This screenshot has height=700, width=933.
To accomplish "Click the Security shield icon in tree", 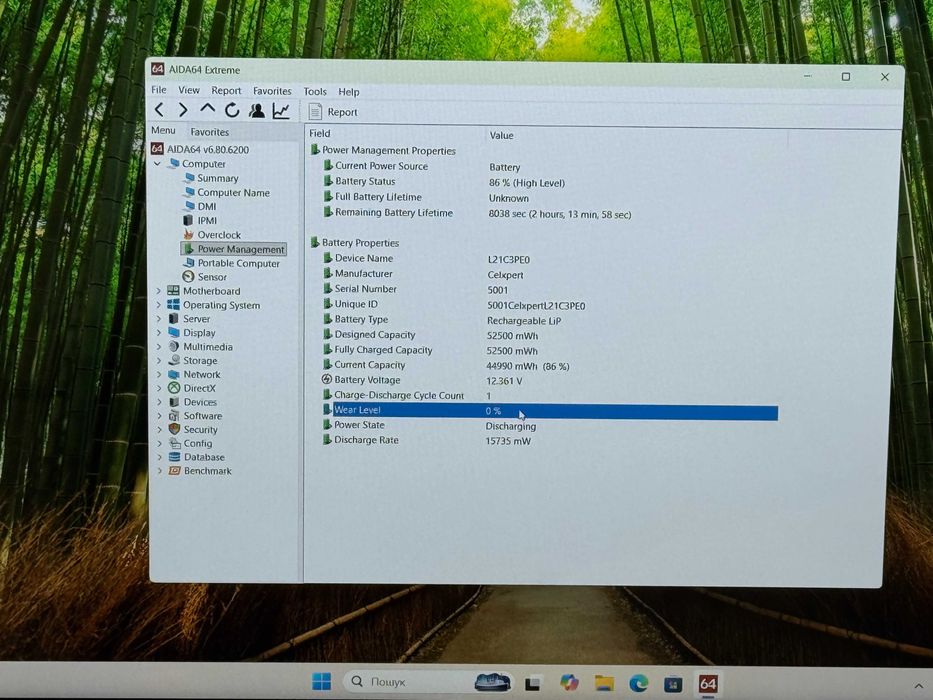I will point(174,429).
